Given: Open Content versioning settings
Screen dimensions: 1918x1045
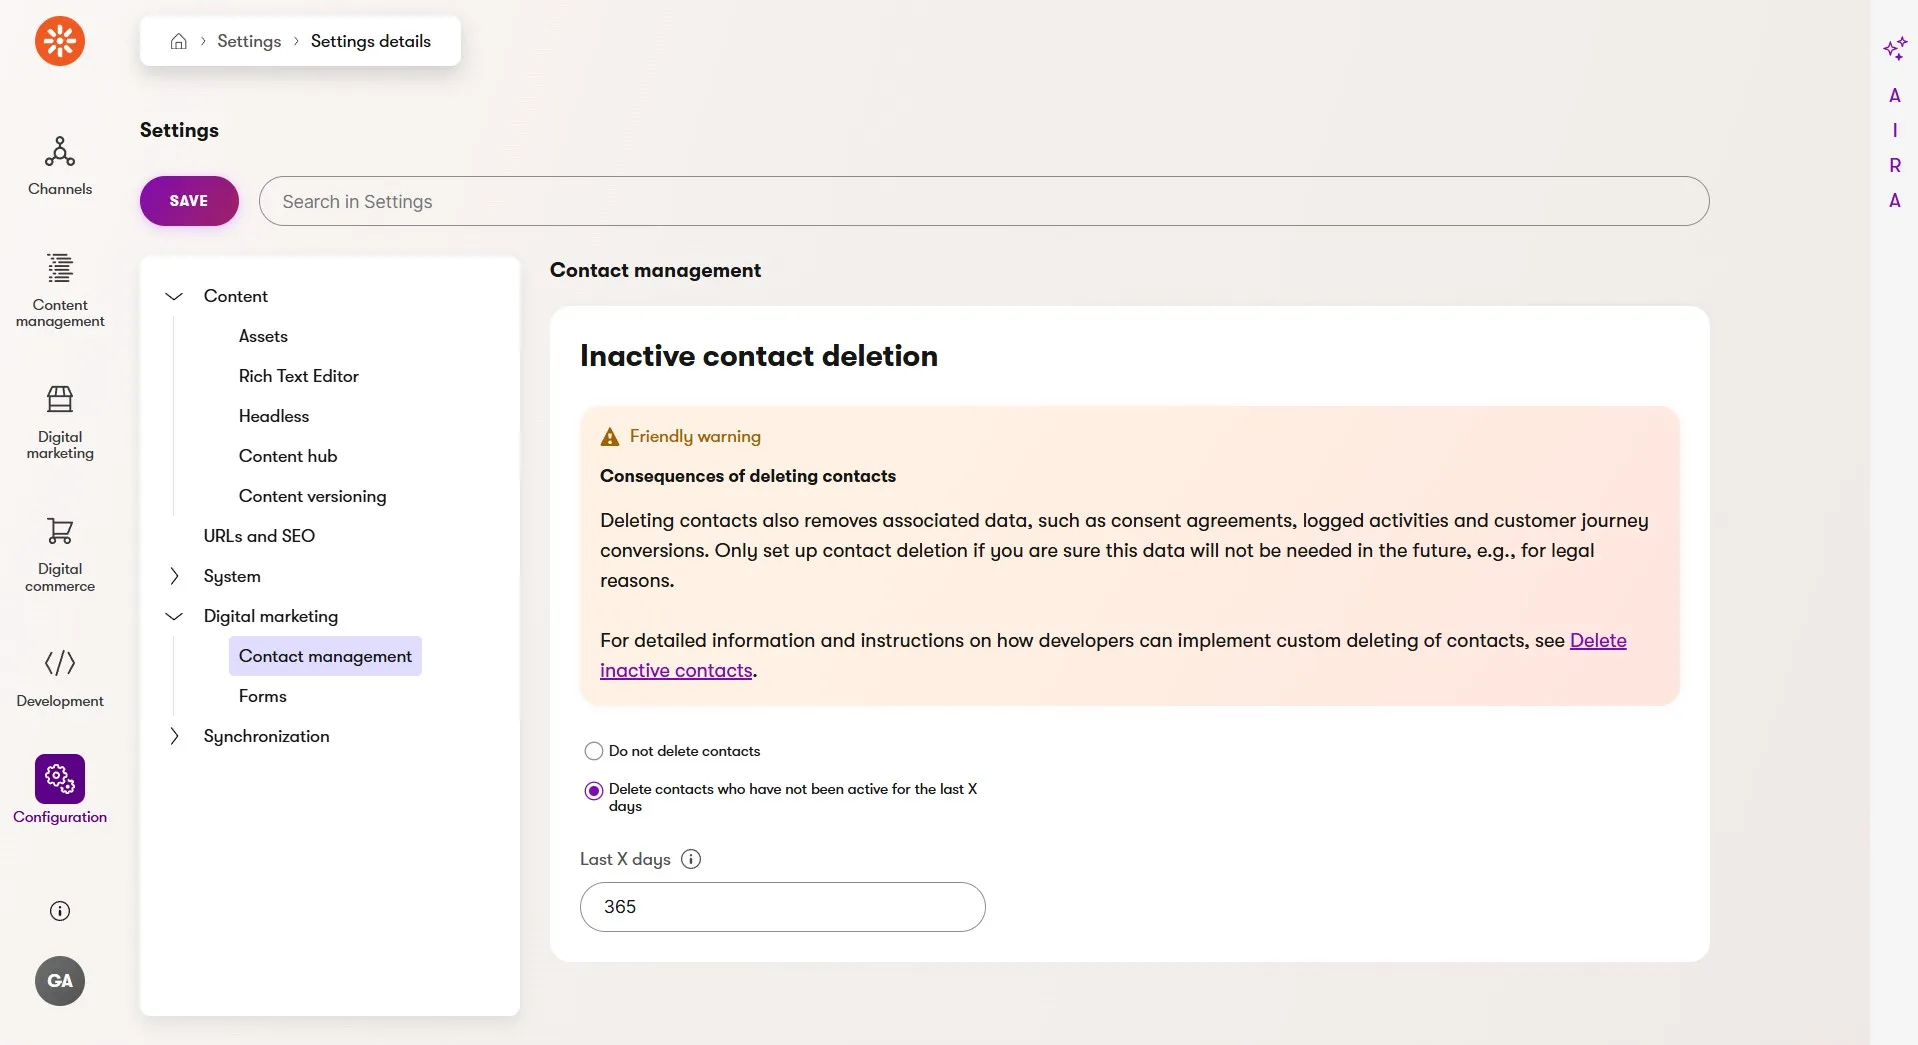Looking at the screenshot, I should [312, 496].
